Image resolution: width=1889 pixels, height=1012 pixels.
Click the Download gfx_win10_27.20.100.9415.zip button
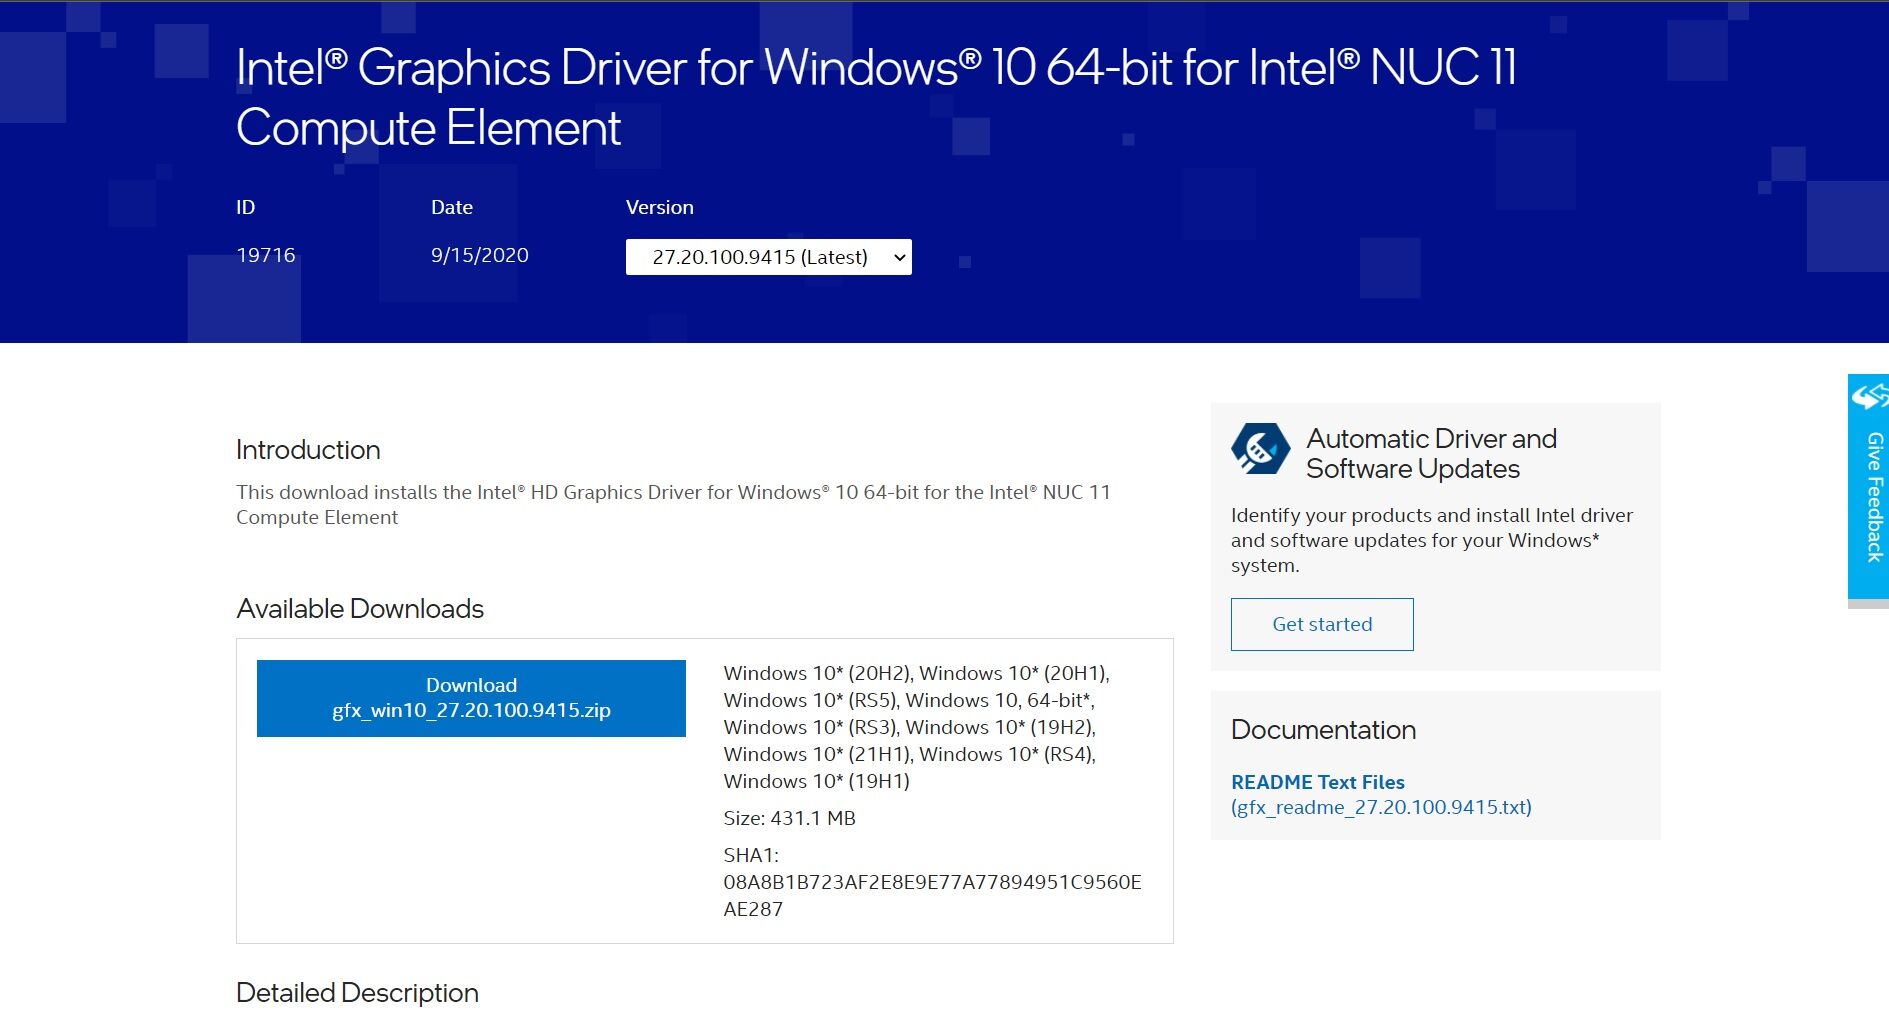coord(471,698)
